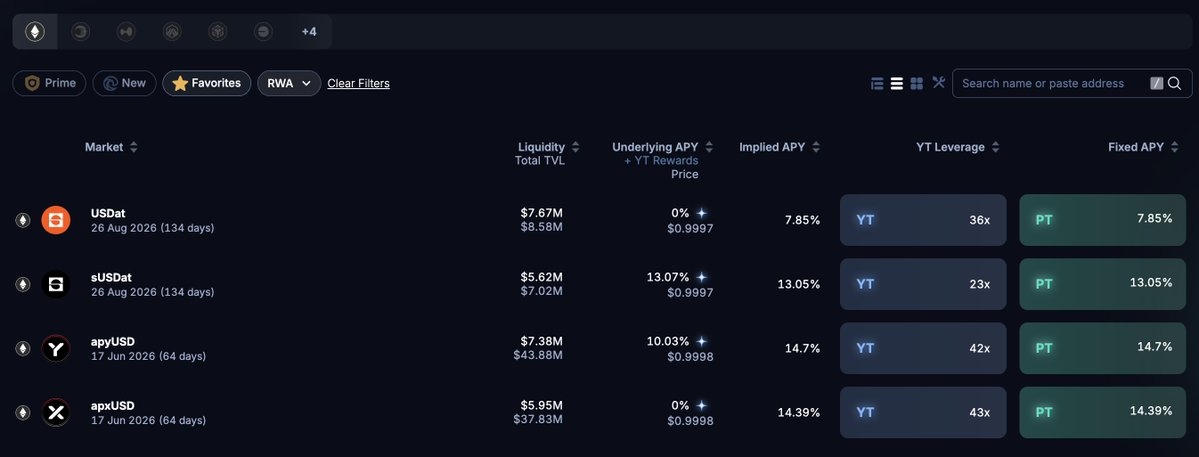Select the Ethereum network icon

pos(35,32)
